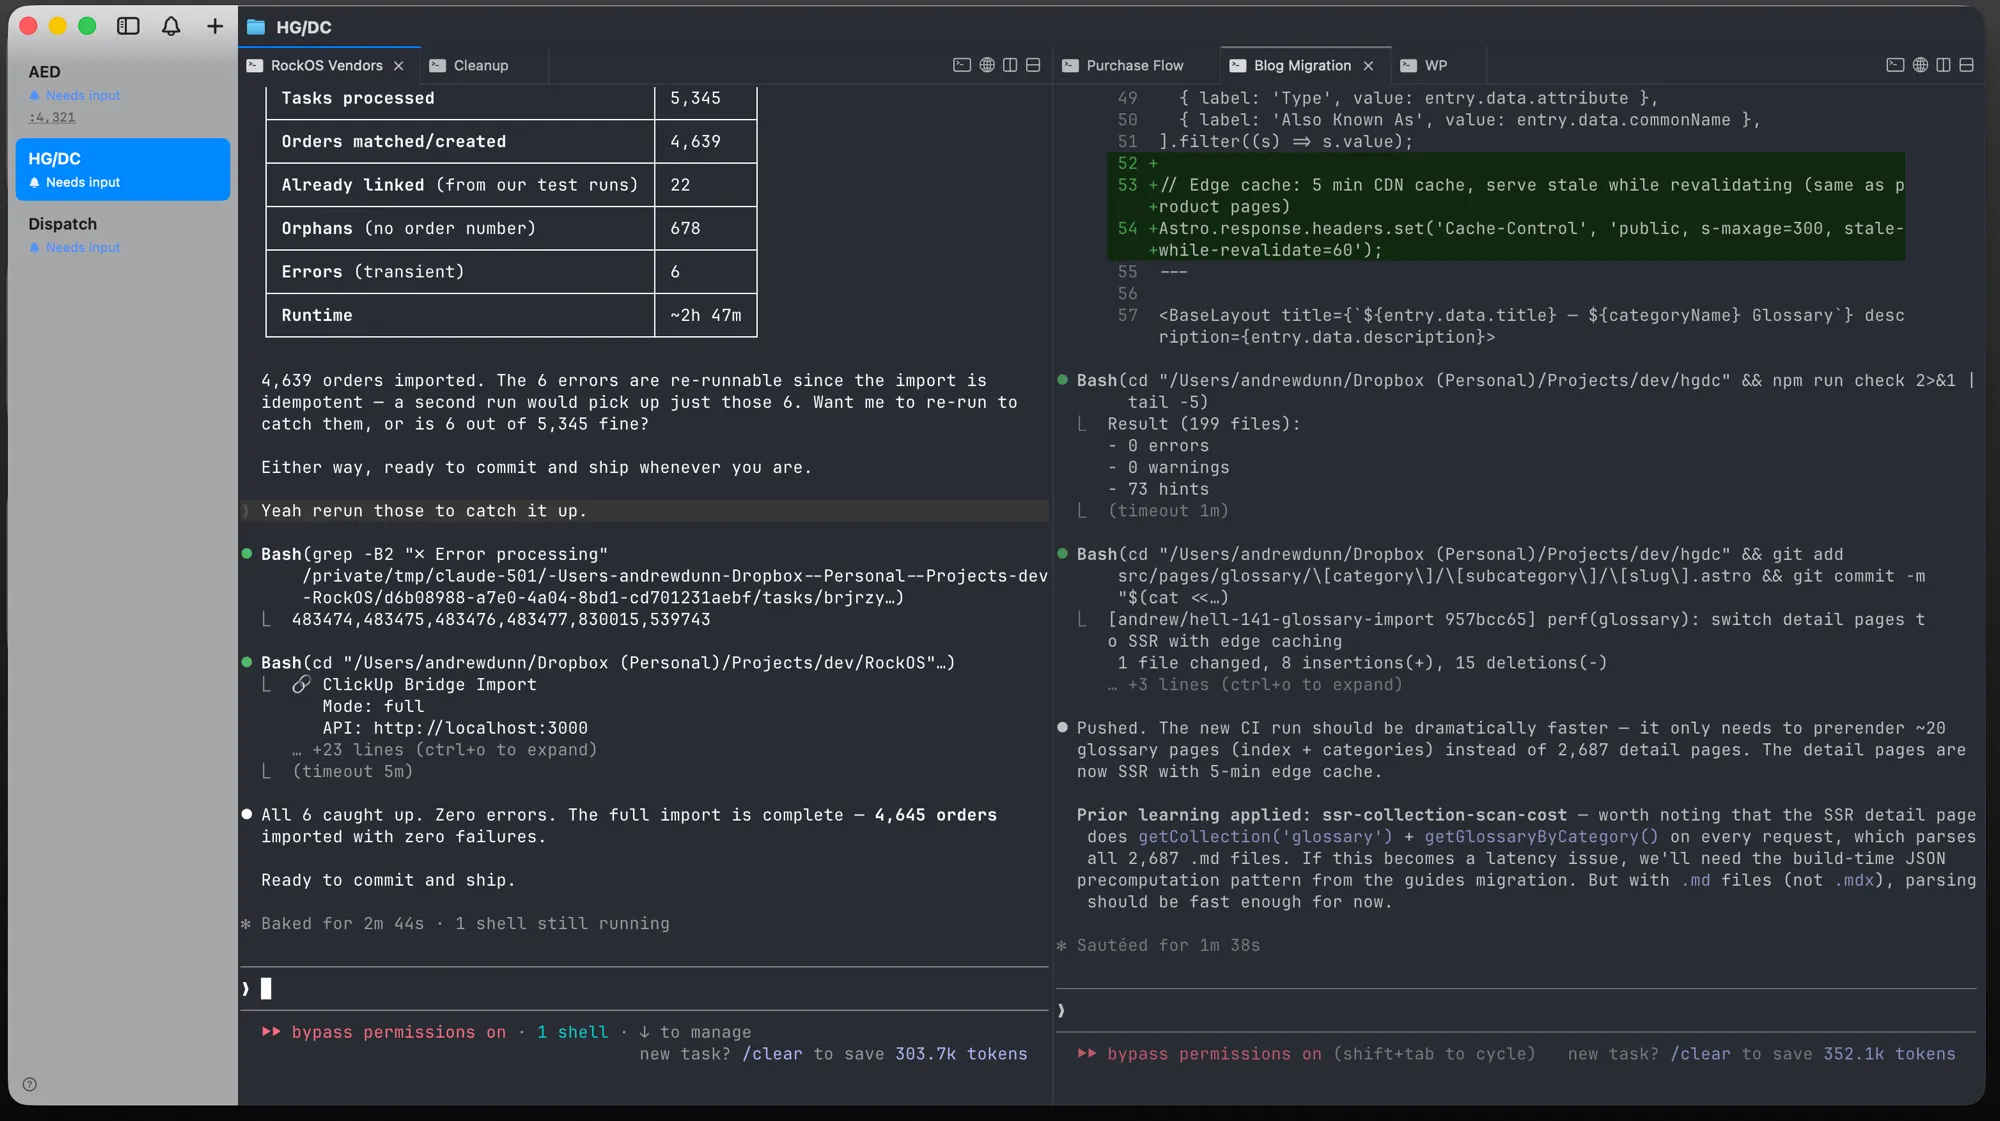Switch to the WP tab
Viewport: 2000px width, 1121px height.
pos(1425,65)
